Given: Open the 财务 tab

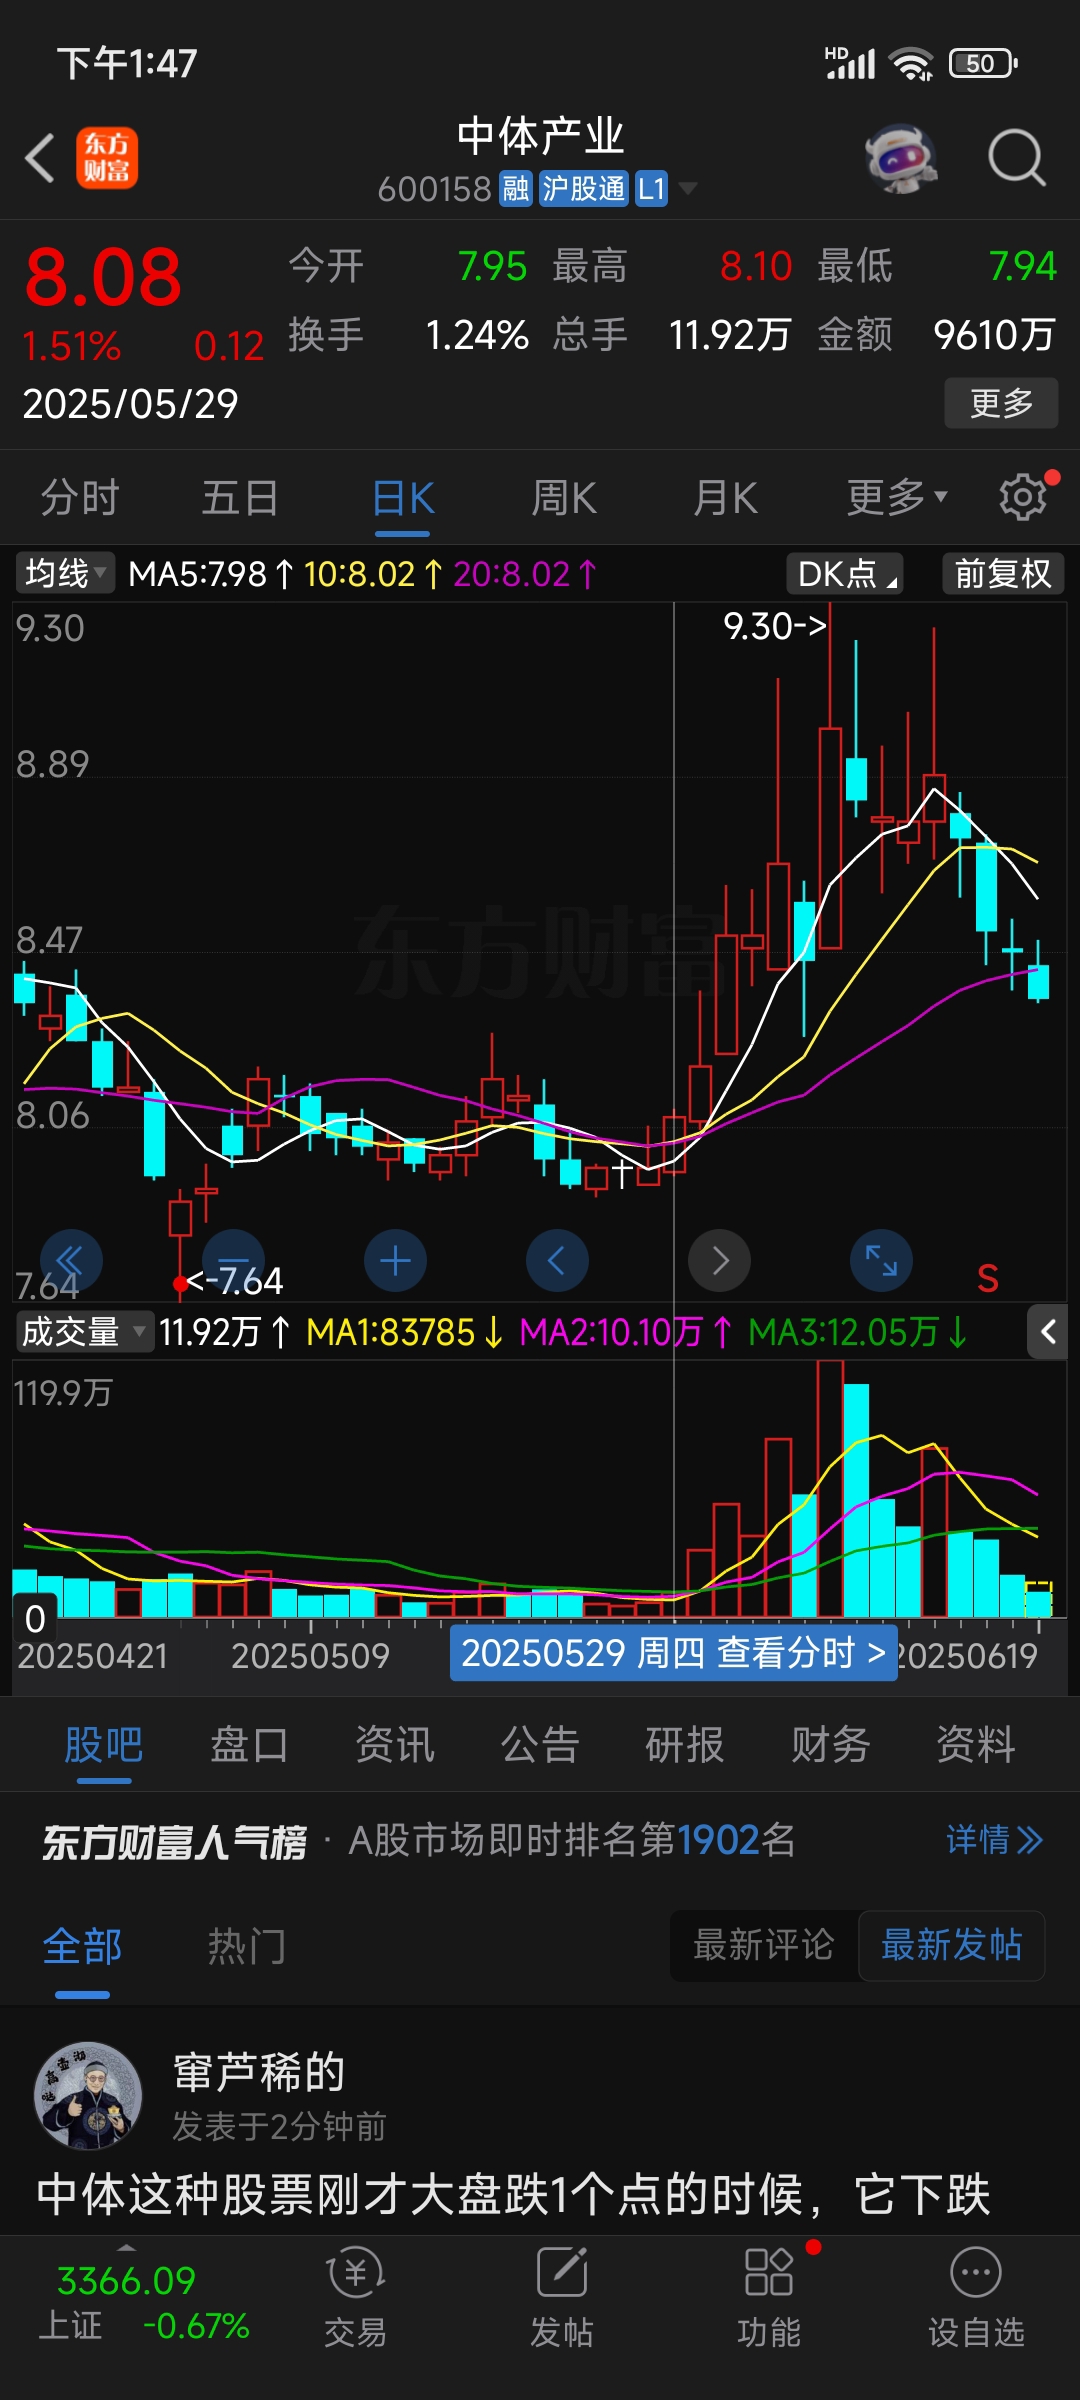Looking at the screenshot, I should pyautogui.click(x=830, y=1745).
